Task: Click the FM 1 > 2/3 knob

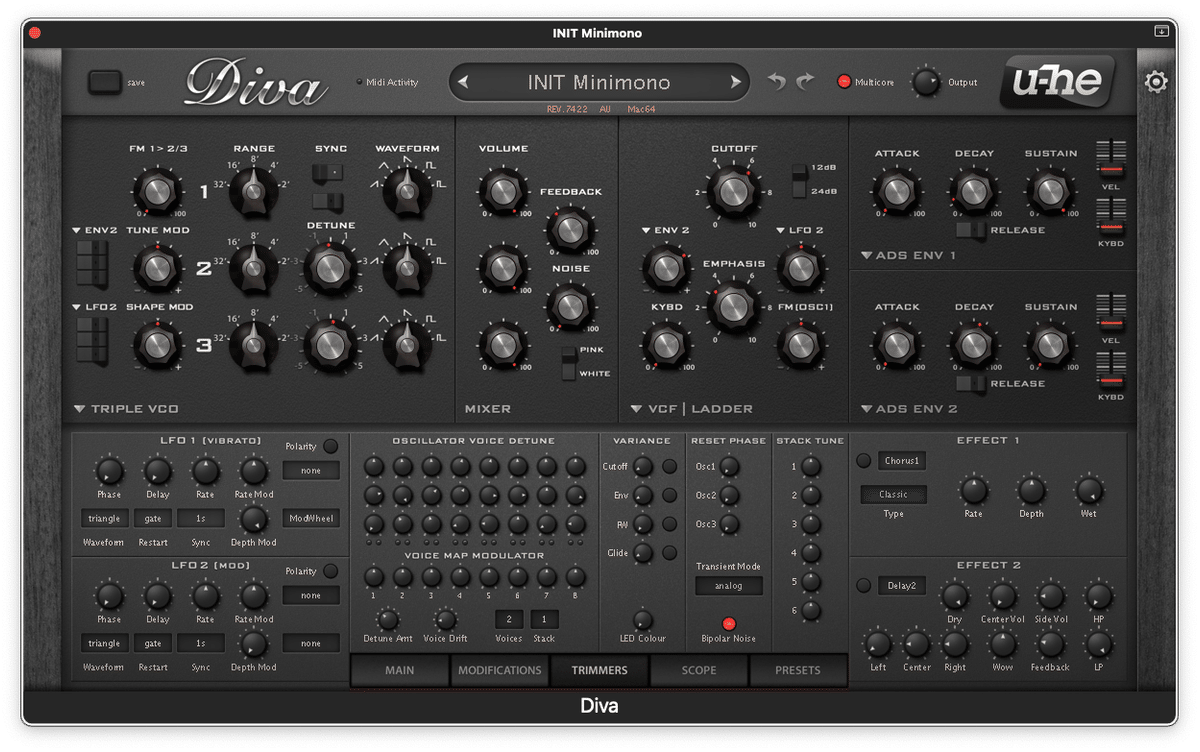Action: [x=156, y=190]
